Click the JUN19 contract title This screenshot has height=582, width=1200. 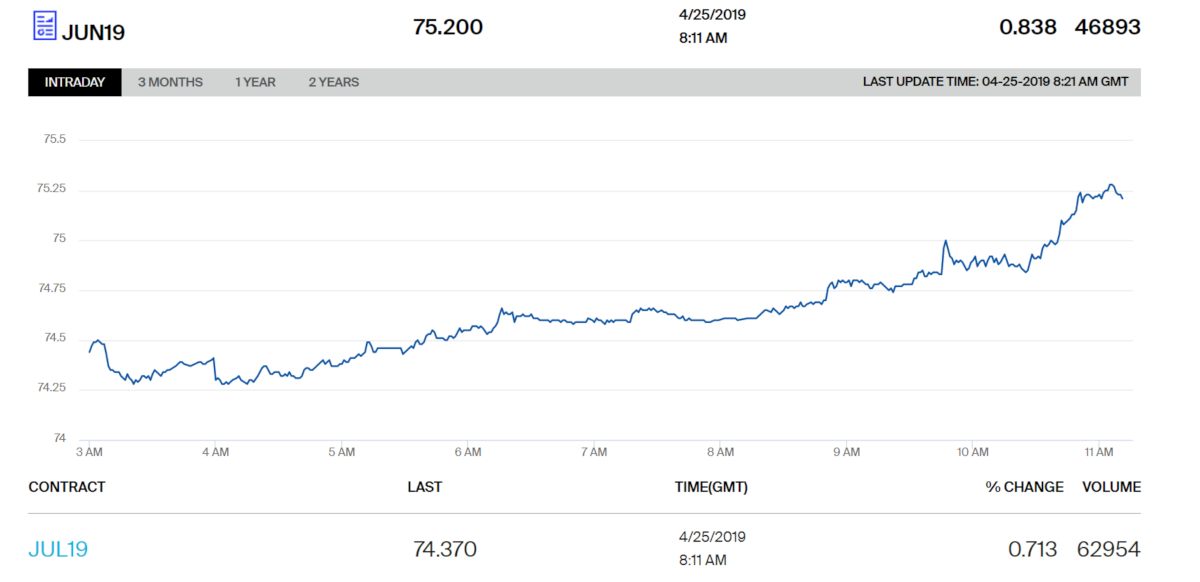coord(93,31)
